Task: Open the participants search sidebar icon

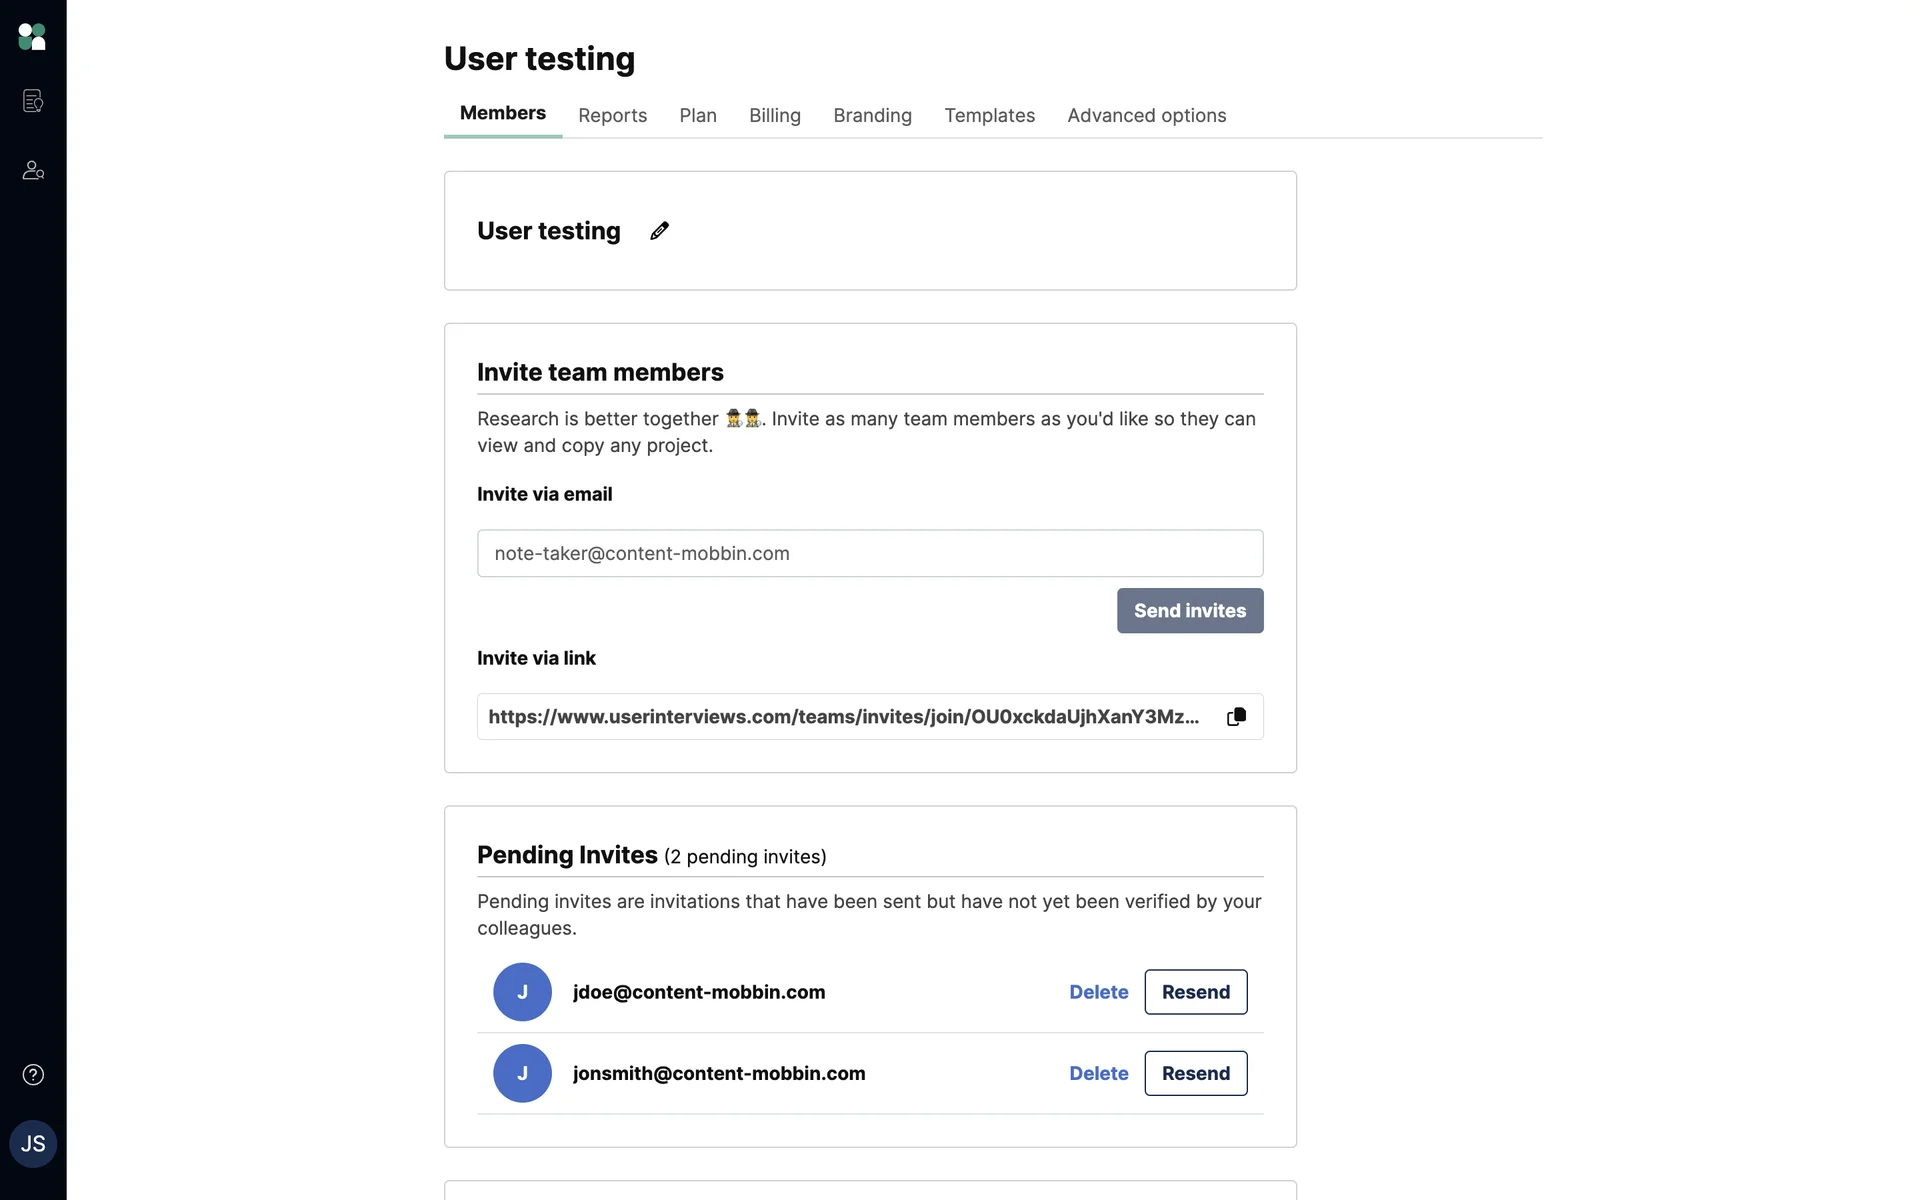Action: [x=33, y=170]
